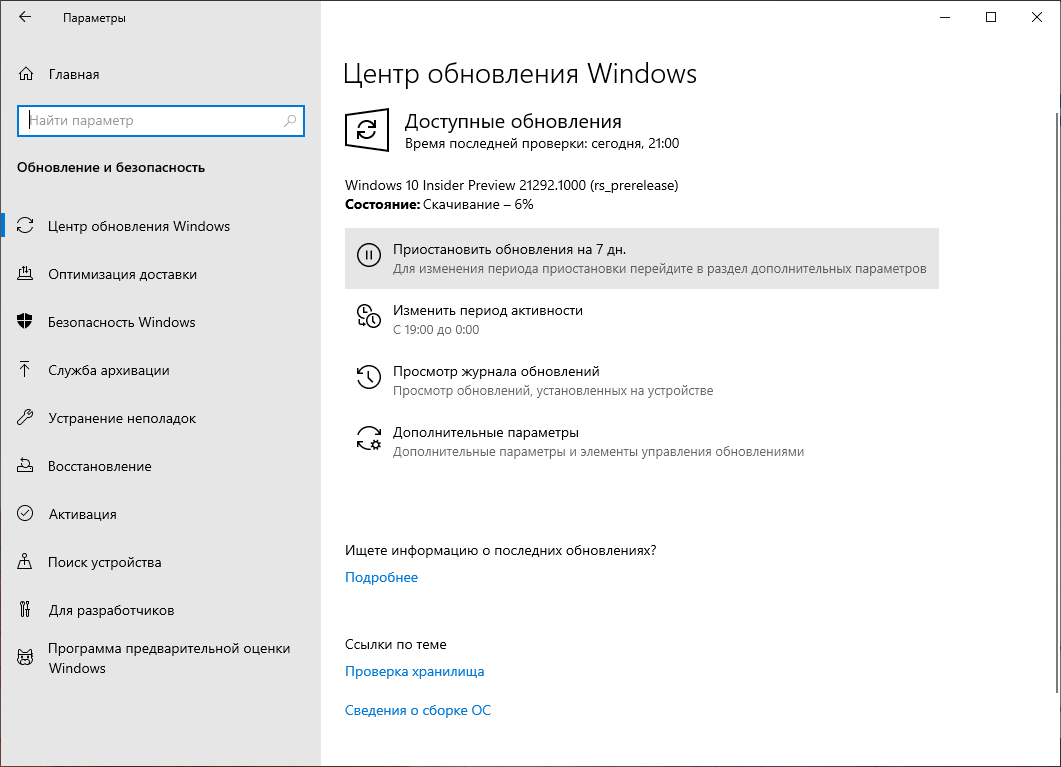Click the Activation checkmark icon

click(x=27, y=514)
